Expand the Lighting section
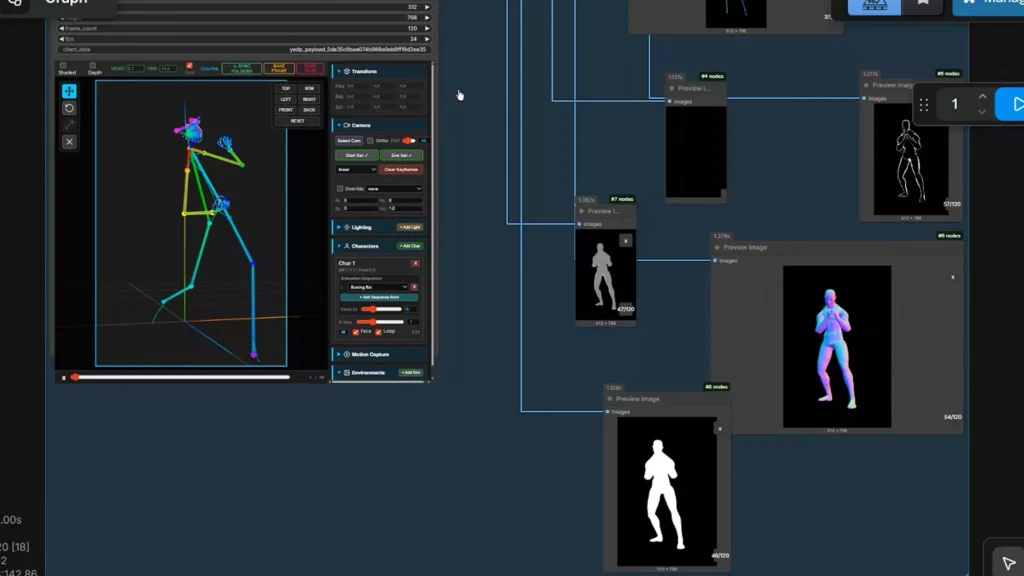This screenshot has height=576, width=1024. [339, 227]
